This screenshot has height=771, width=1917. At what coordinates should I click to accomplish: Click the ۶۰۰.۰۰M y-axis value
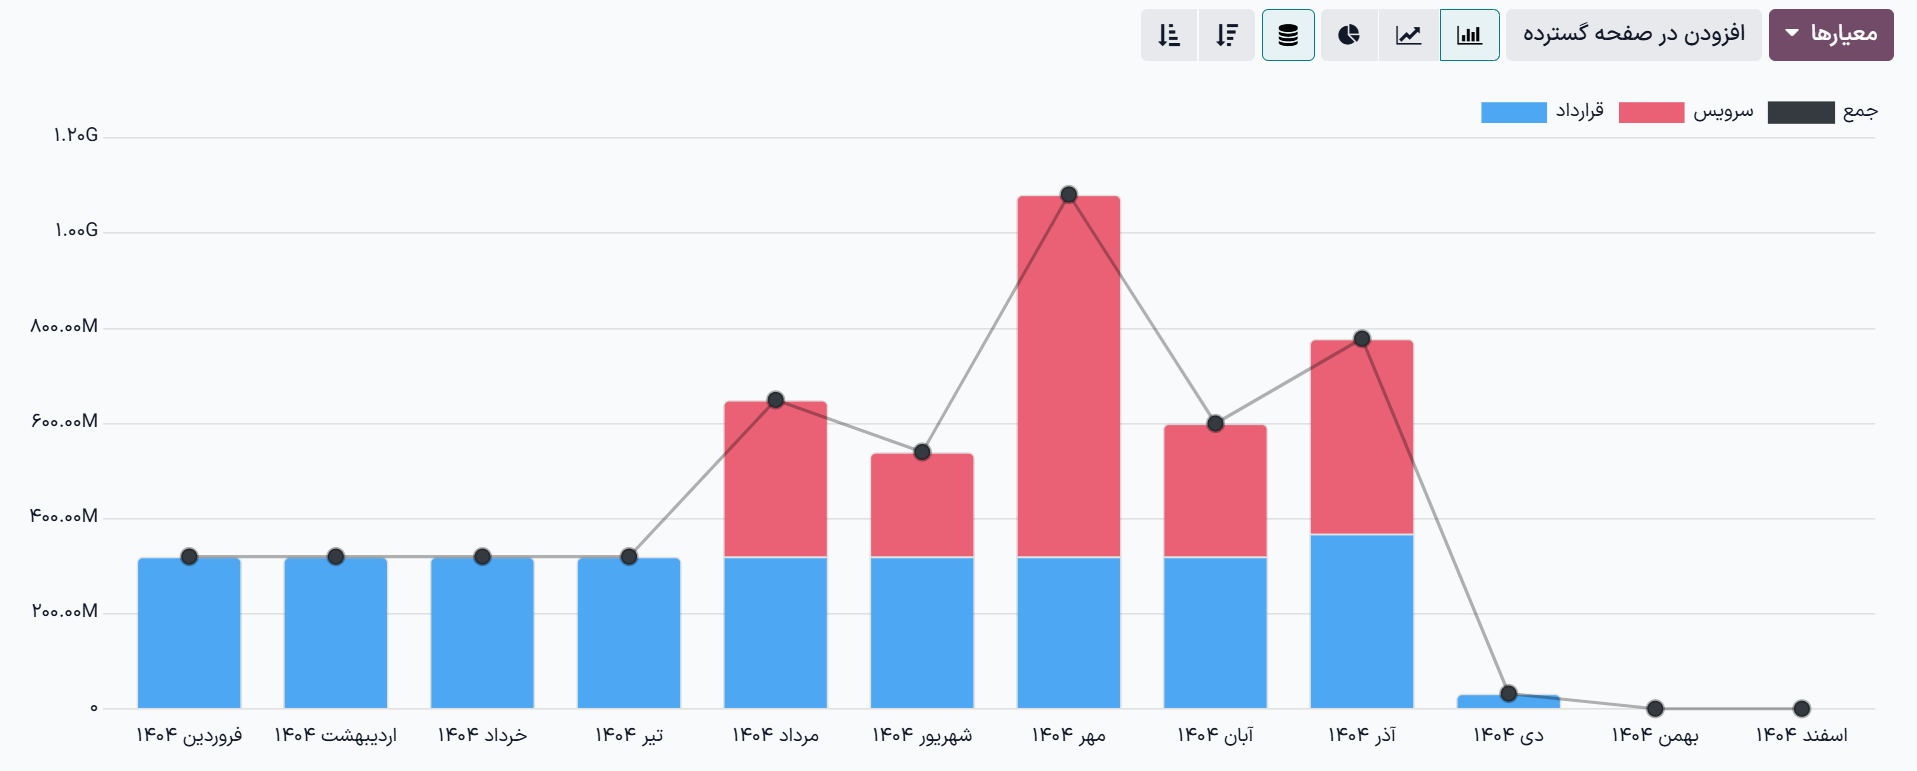64,421
